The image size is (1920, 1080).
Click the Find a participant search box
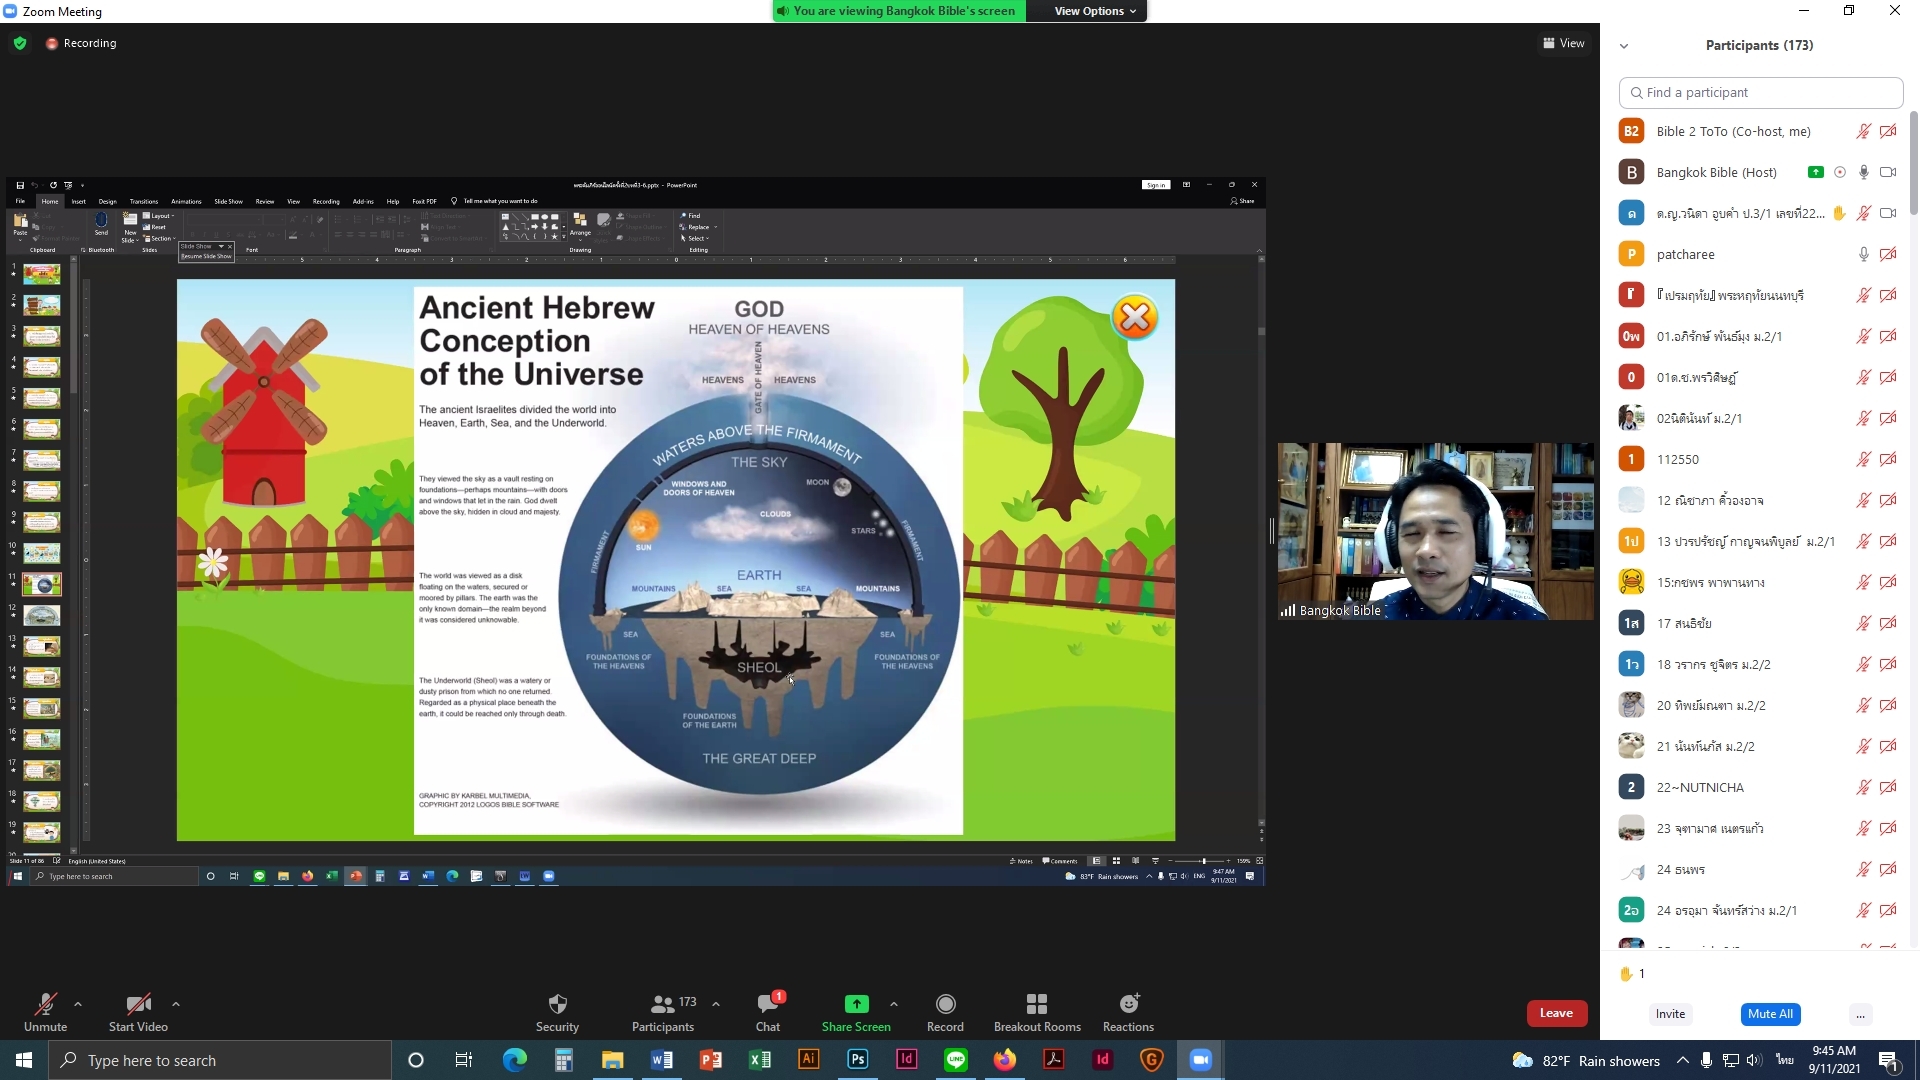pyautogui.click(x=1760, y=92)
